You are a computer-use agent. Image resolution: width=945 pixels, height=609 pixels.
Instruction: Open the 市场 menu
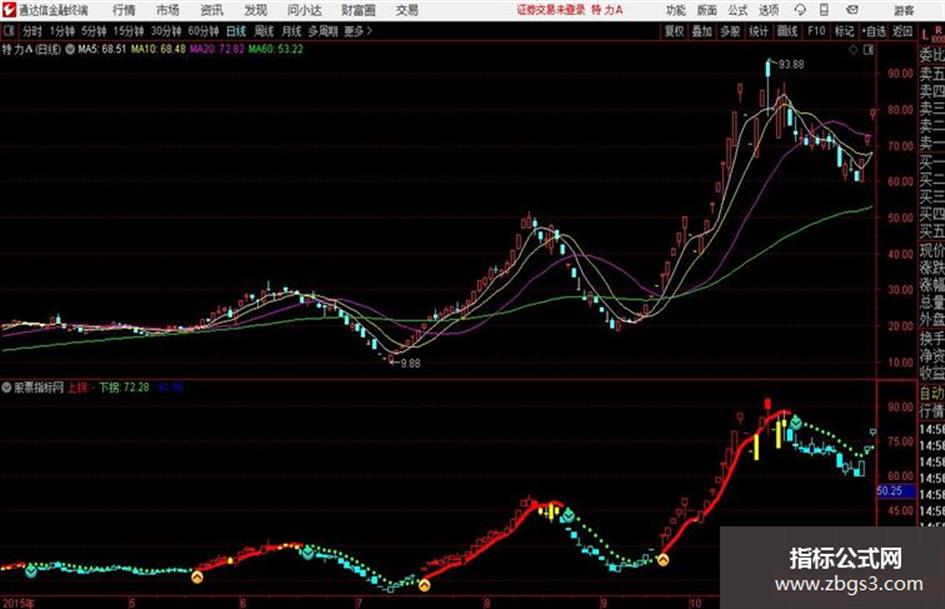pyautogui.click(x=168, y=10)
